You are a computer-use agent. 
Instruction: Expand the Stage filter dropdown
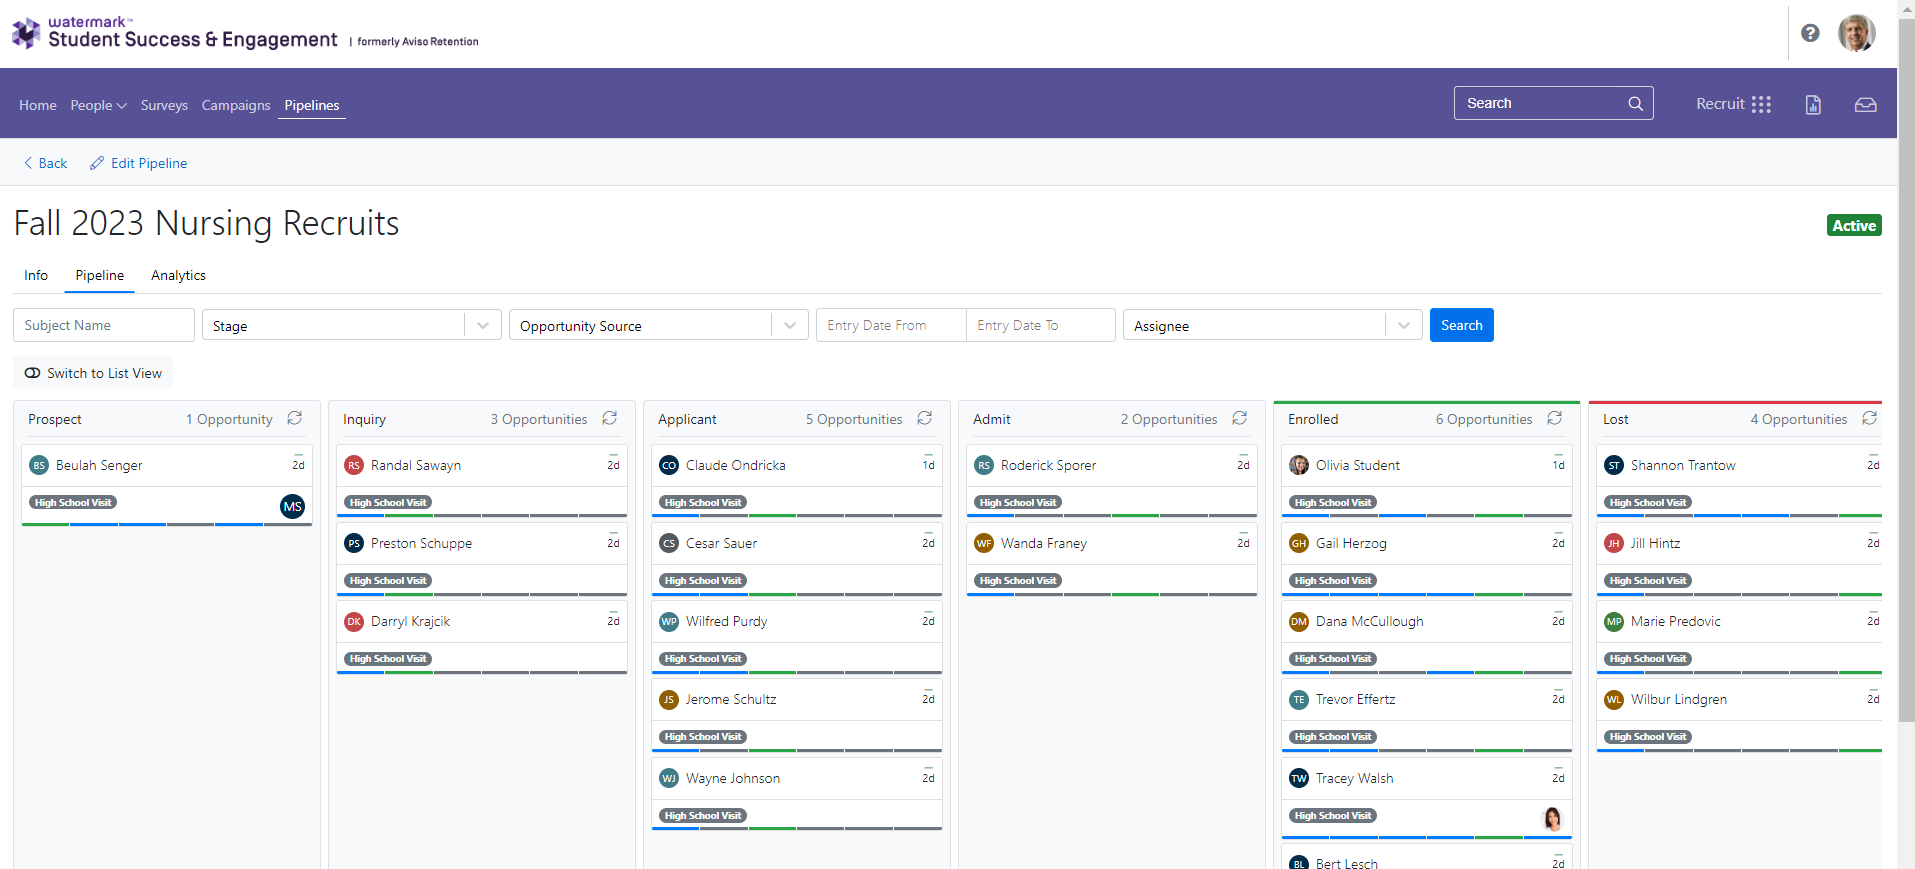point(483,325)
